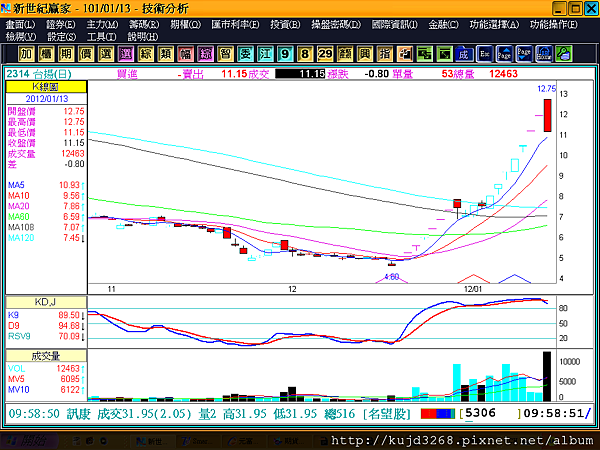Open the yellow 選 toolbar button
The height and width of the screenshot is (450, 600).
pos(106,54)
